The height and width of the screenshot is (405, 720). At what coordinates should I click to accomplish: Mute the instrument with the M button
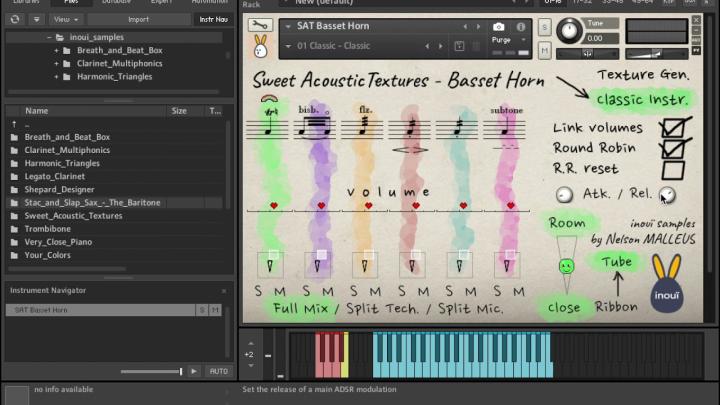[x=545, y=51]
